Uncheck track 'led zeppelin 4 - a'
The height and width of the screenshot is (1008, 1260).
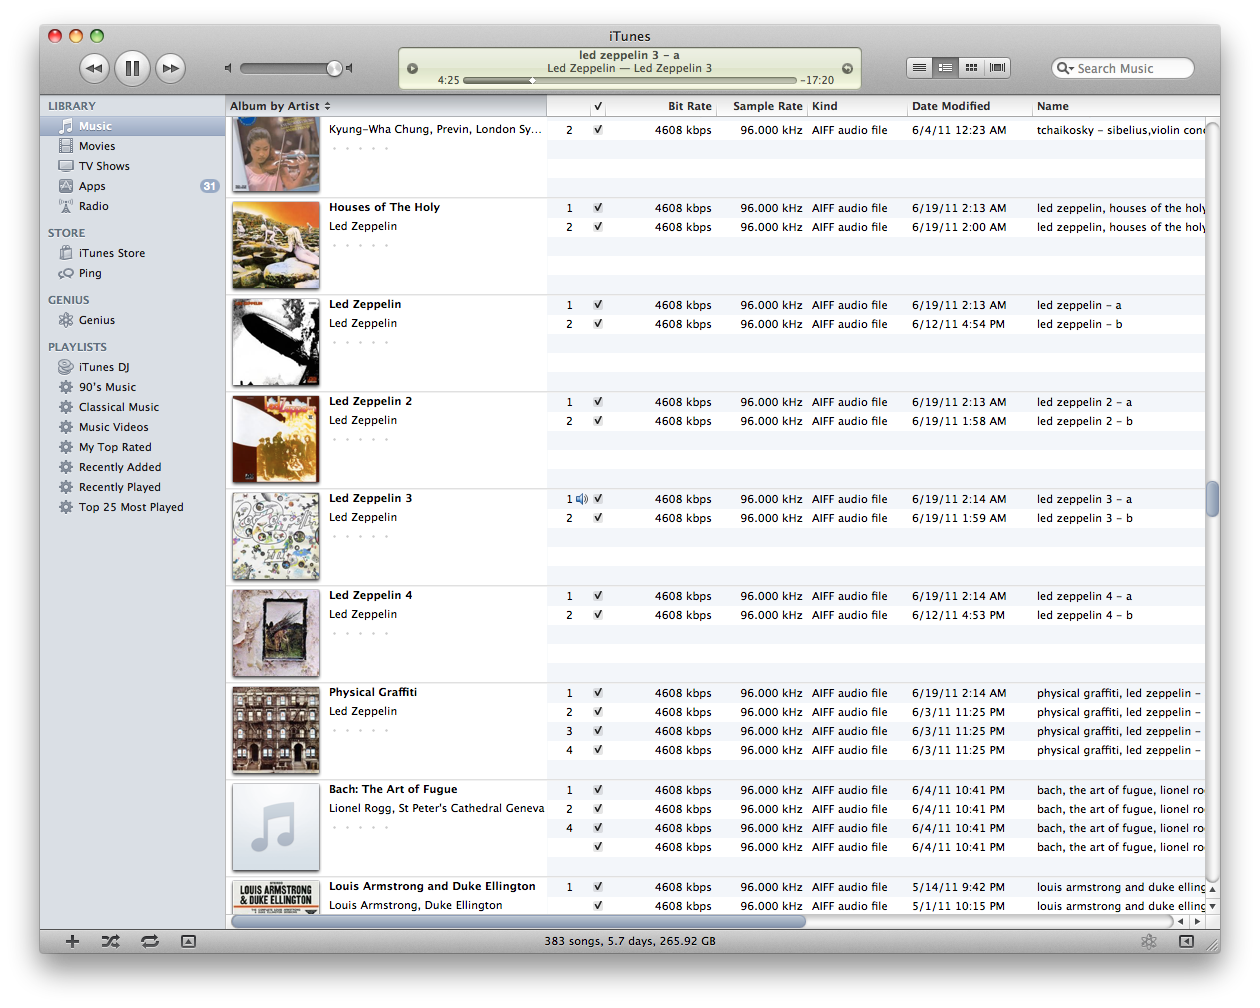click(x=598, y=596)
